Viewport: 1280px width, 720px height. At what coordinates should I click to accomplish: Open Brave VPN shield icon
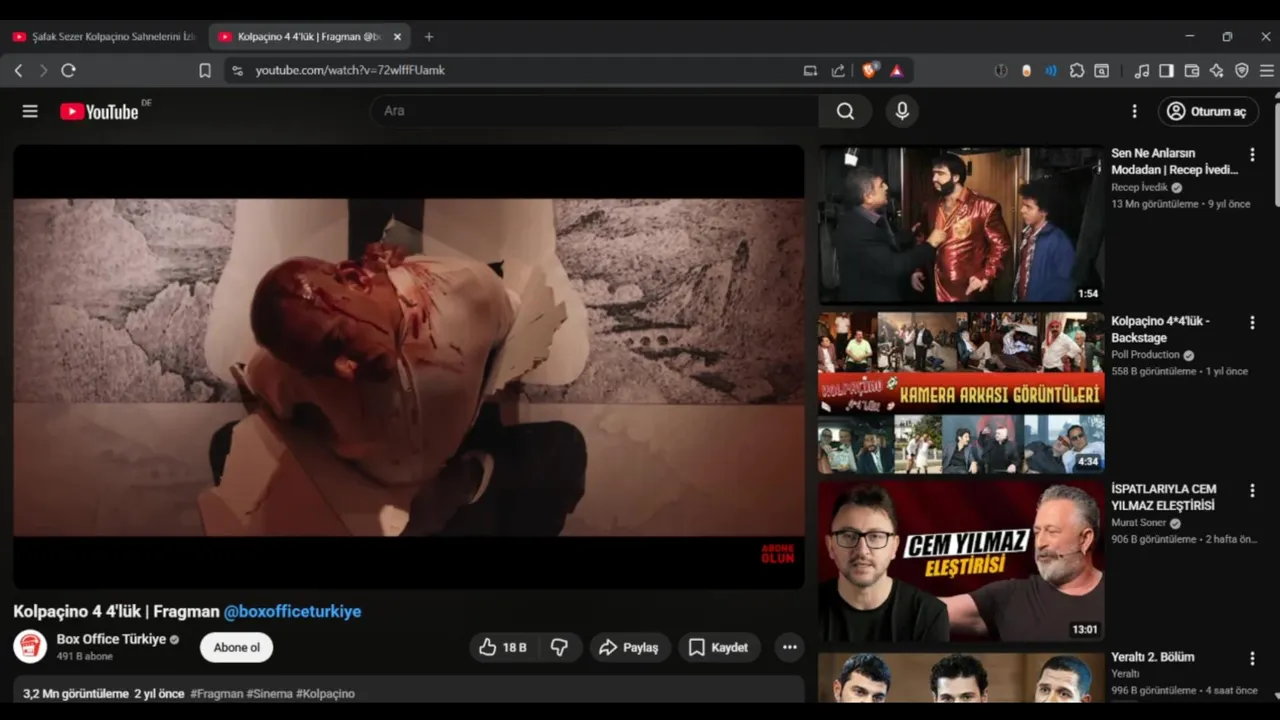pyautogui.click(x=1242, y=70)
